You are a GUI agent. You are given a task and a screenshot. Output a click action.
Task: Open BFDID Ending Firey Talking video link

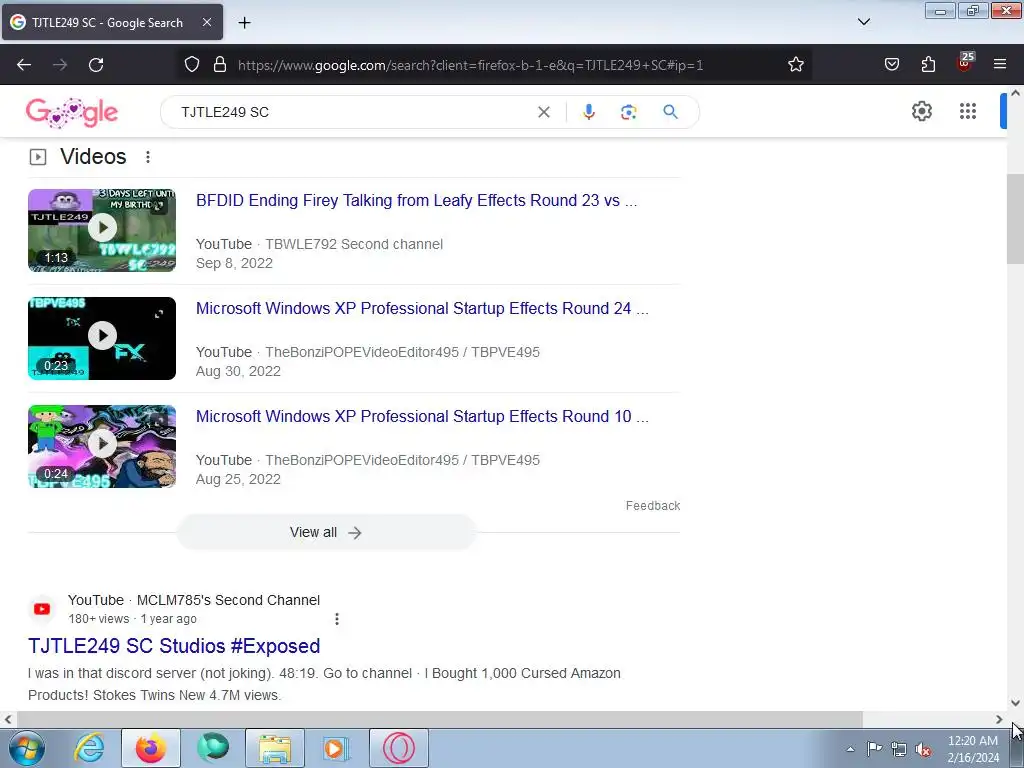[417, 200]
